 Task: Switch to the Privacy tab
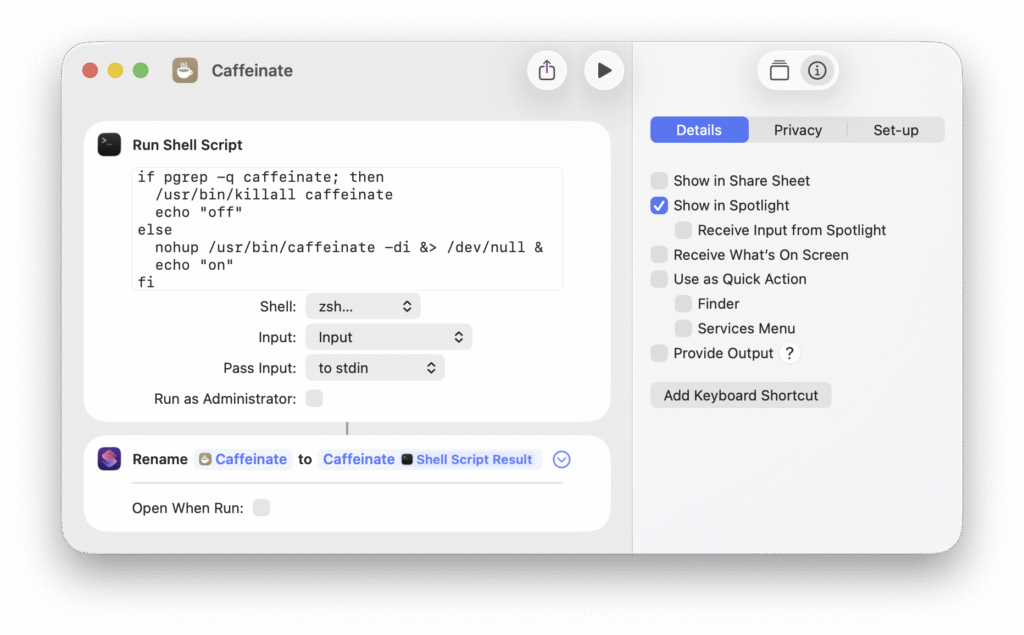pos(797,130)
